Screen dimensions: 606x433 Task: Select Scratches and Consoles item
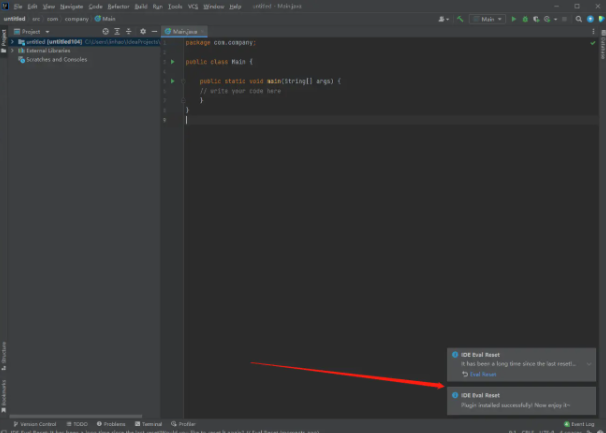point(56,60)
